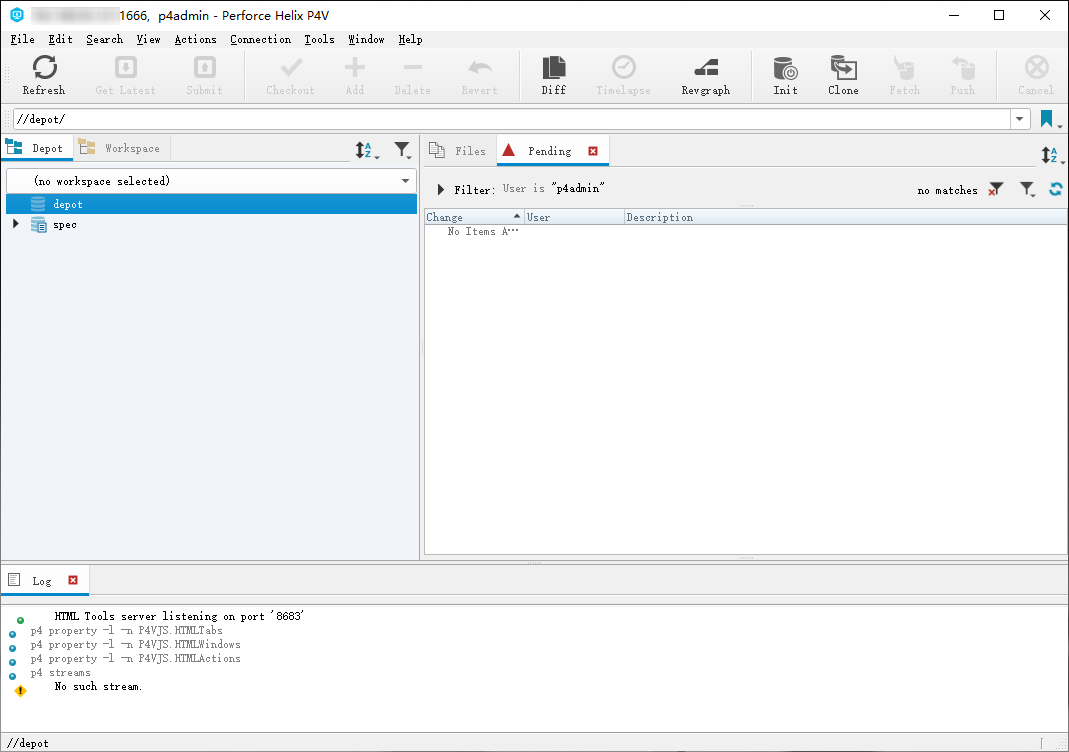Click the depot tree sort order icon
The width and height of the screenshot is (1069, 752).
[x=366, y=150]
